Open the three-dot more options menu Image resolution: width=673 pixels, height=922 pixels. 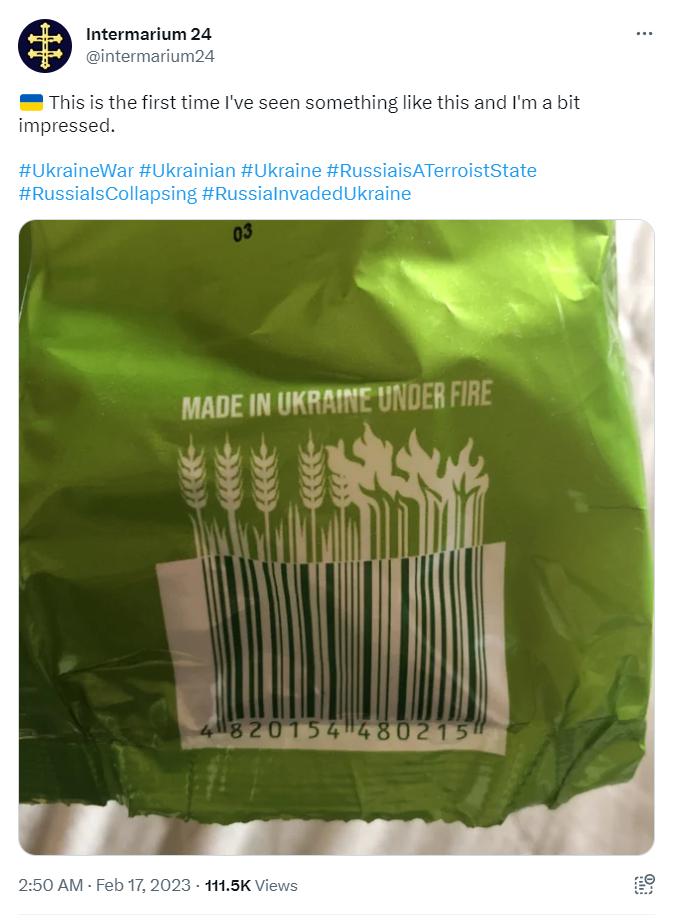644,34
